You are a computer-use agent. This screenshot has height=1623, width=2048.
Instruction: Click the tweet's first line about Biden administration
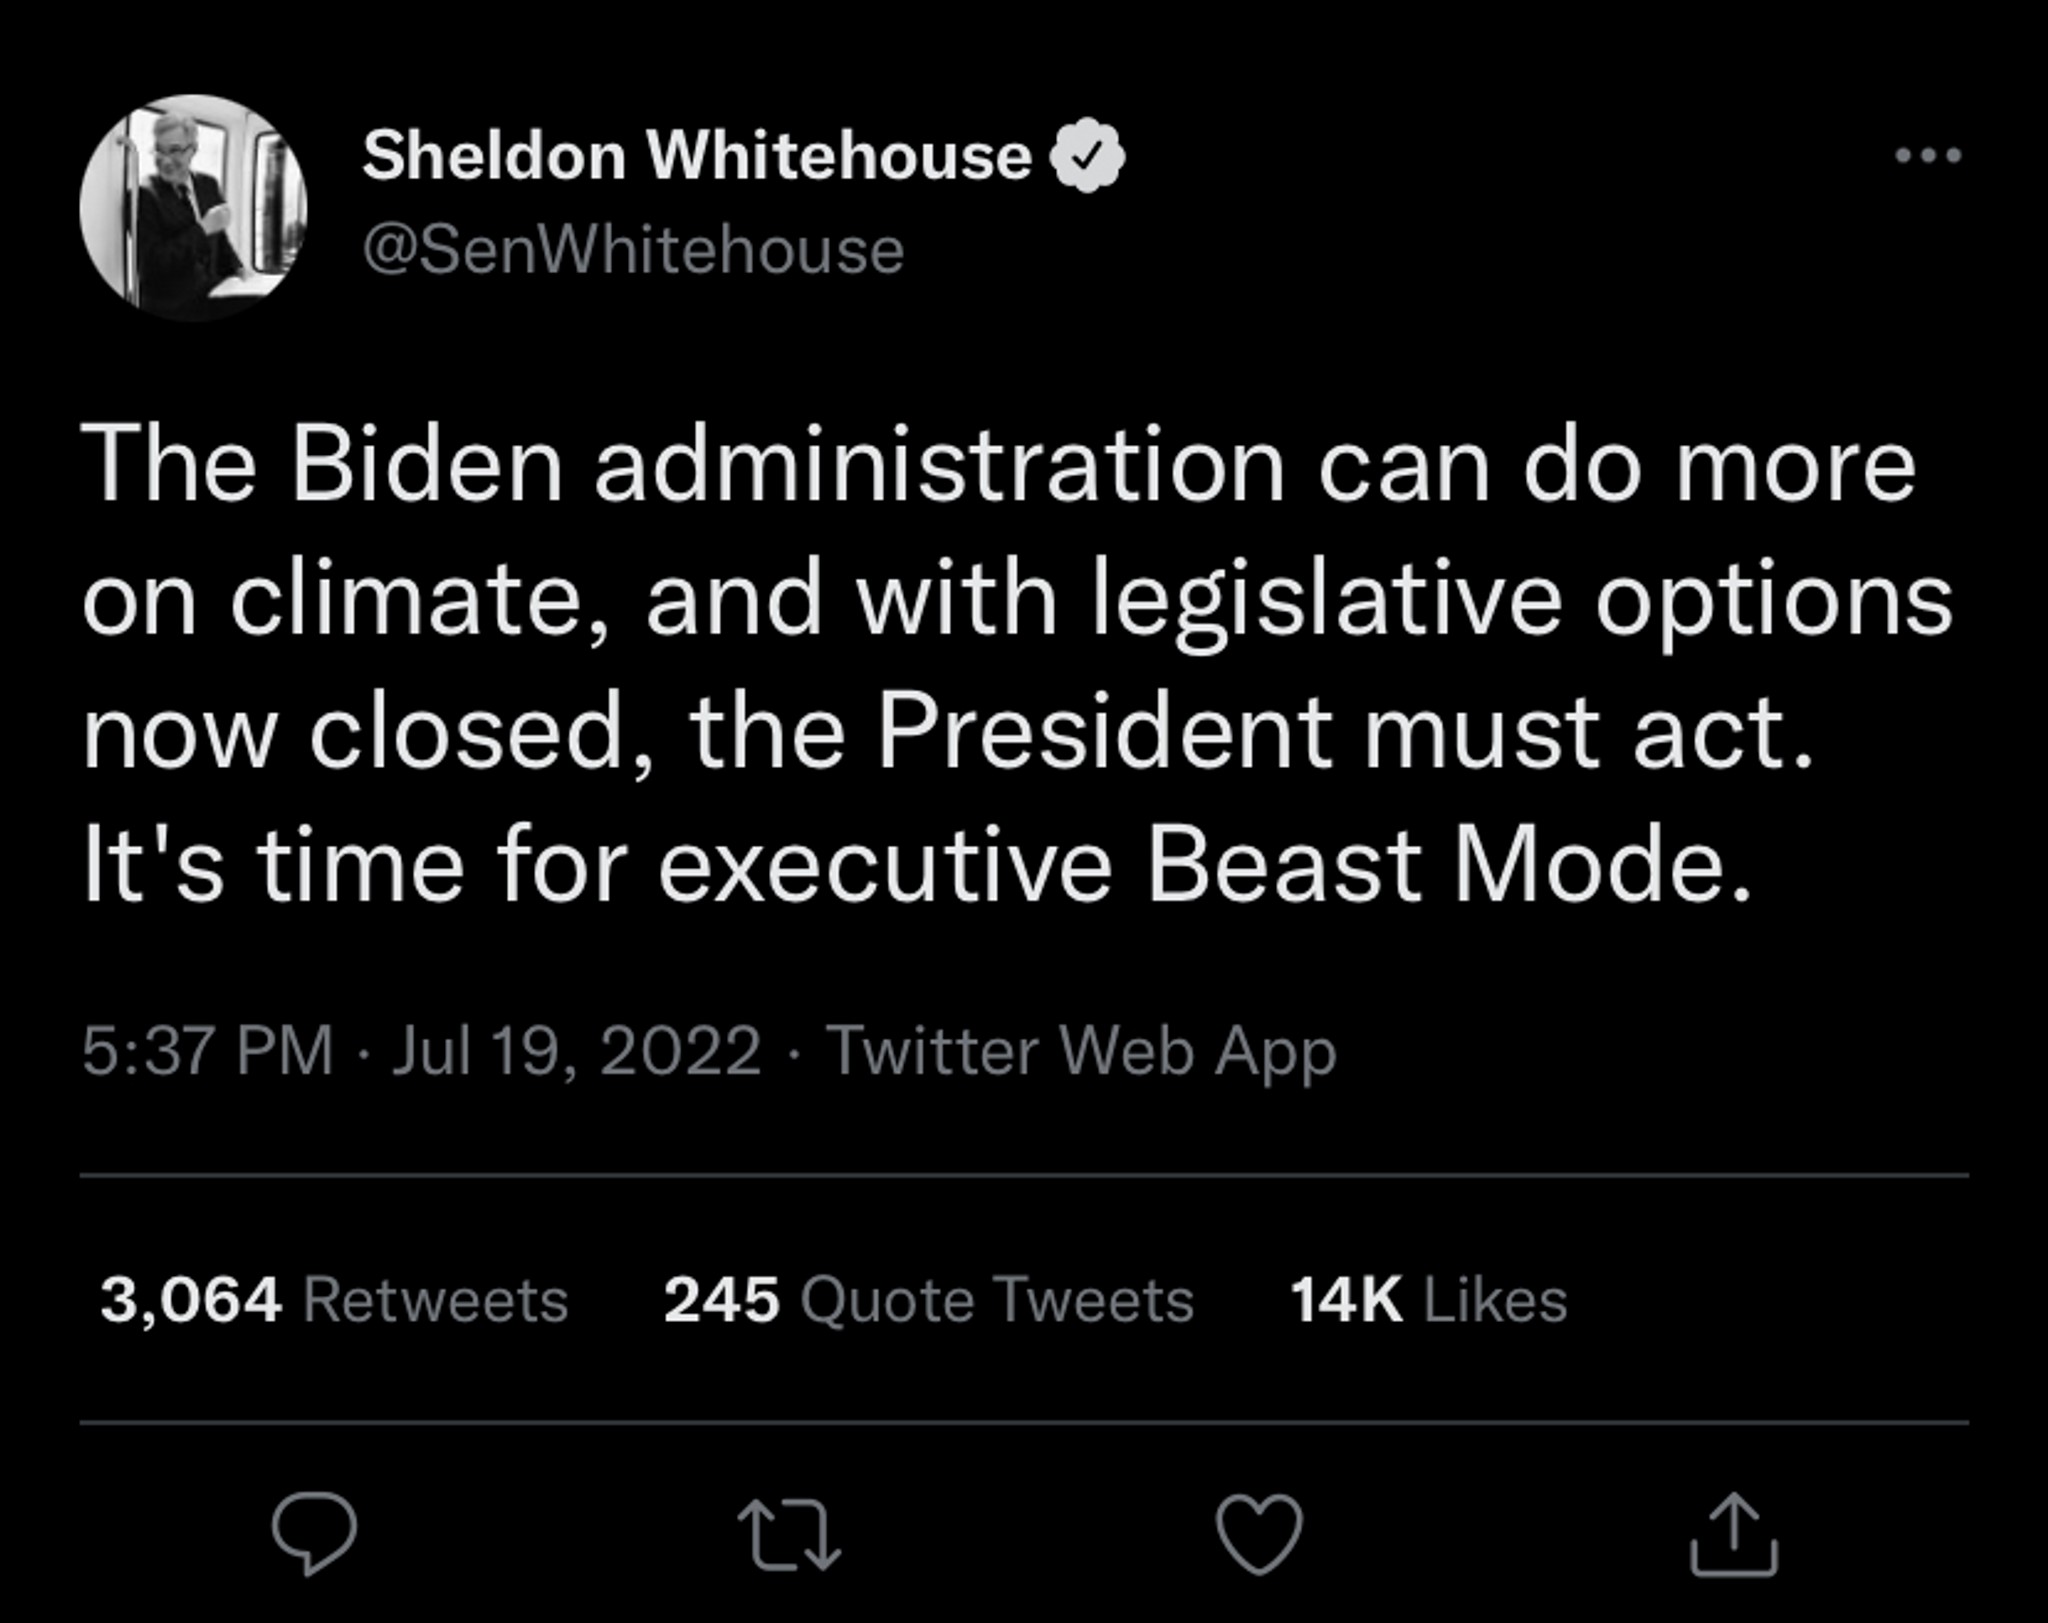(x=999, y=465)
